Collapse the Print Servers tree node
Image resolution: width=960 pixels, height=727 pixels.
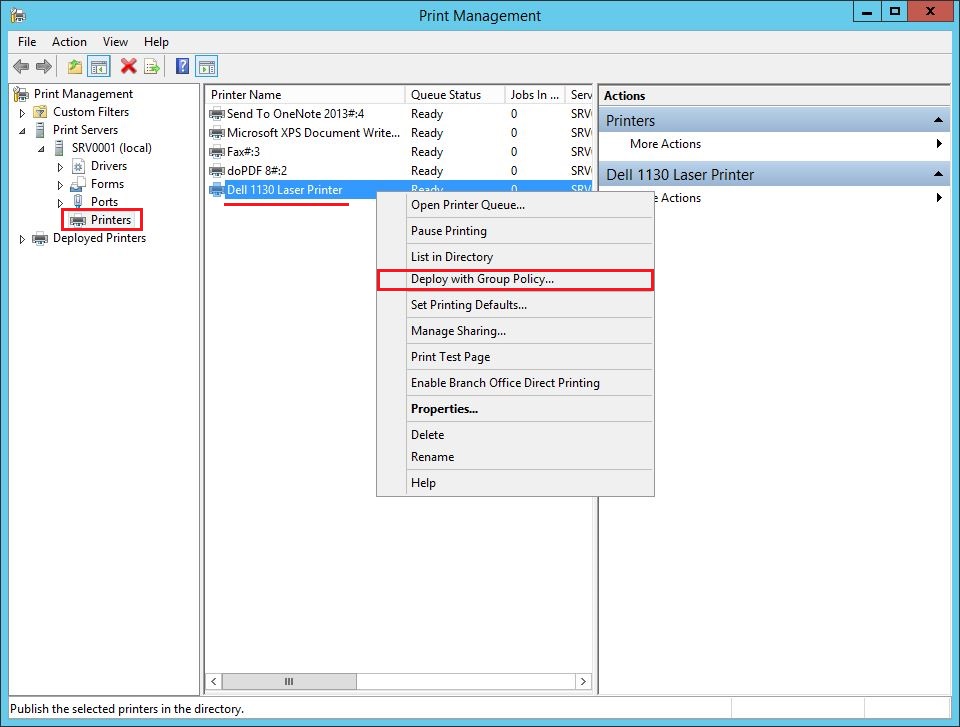[23, 130]
